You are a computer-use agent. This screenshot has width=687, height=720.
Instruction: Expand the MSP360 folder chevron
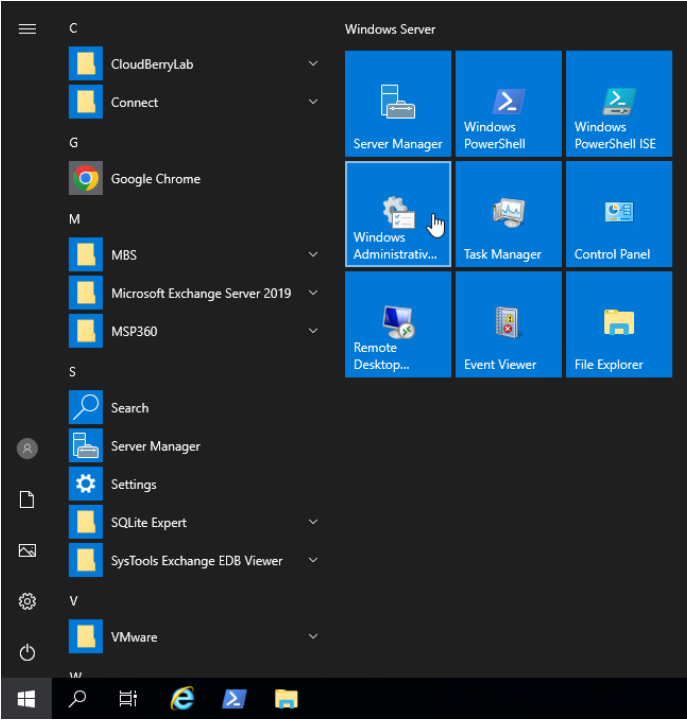[313, 331]
